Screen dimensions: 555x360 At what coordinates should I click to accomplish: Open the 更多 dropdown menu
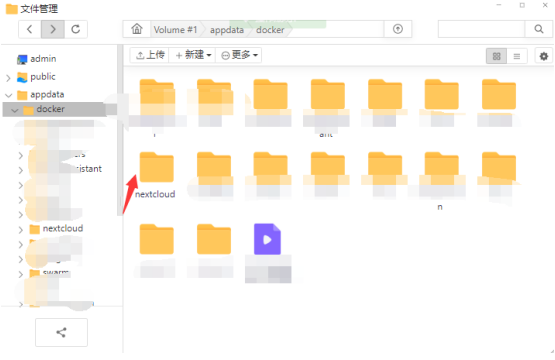pos(239,55)
